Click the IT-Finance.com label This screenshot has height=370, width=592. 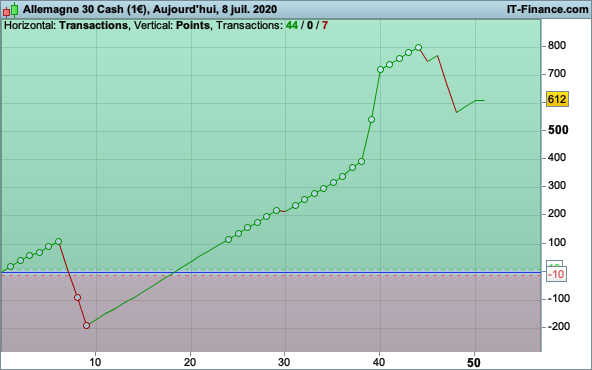tap(547, 9)
